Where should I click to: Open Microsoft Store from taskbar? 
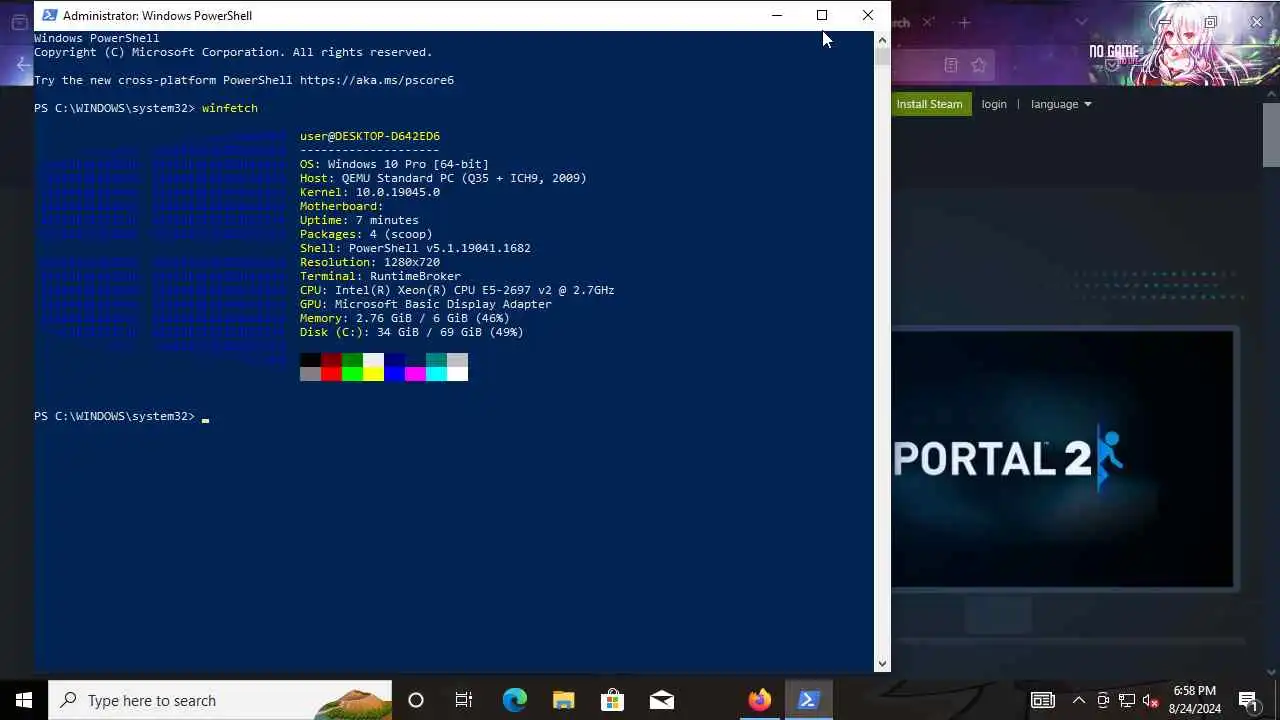coord(612,700)
